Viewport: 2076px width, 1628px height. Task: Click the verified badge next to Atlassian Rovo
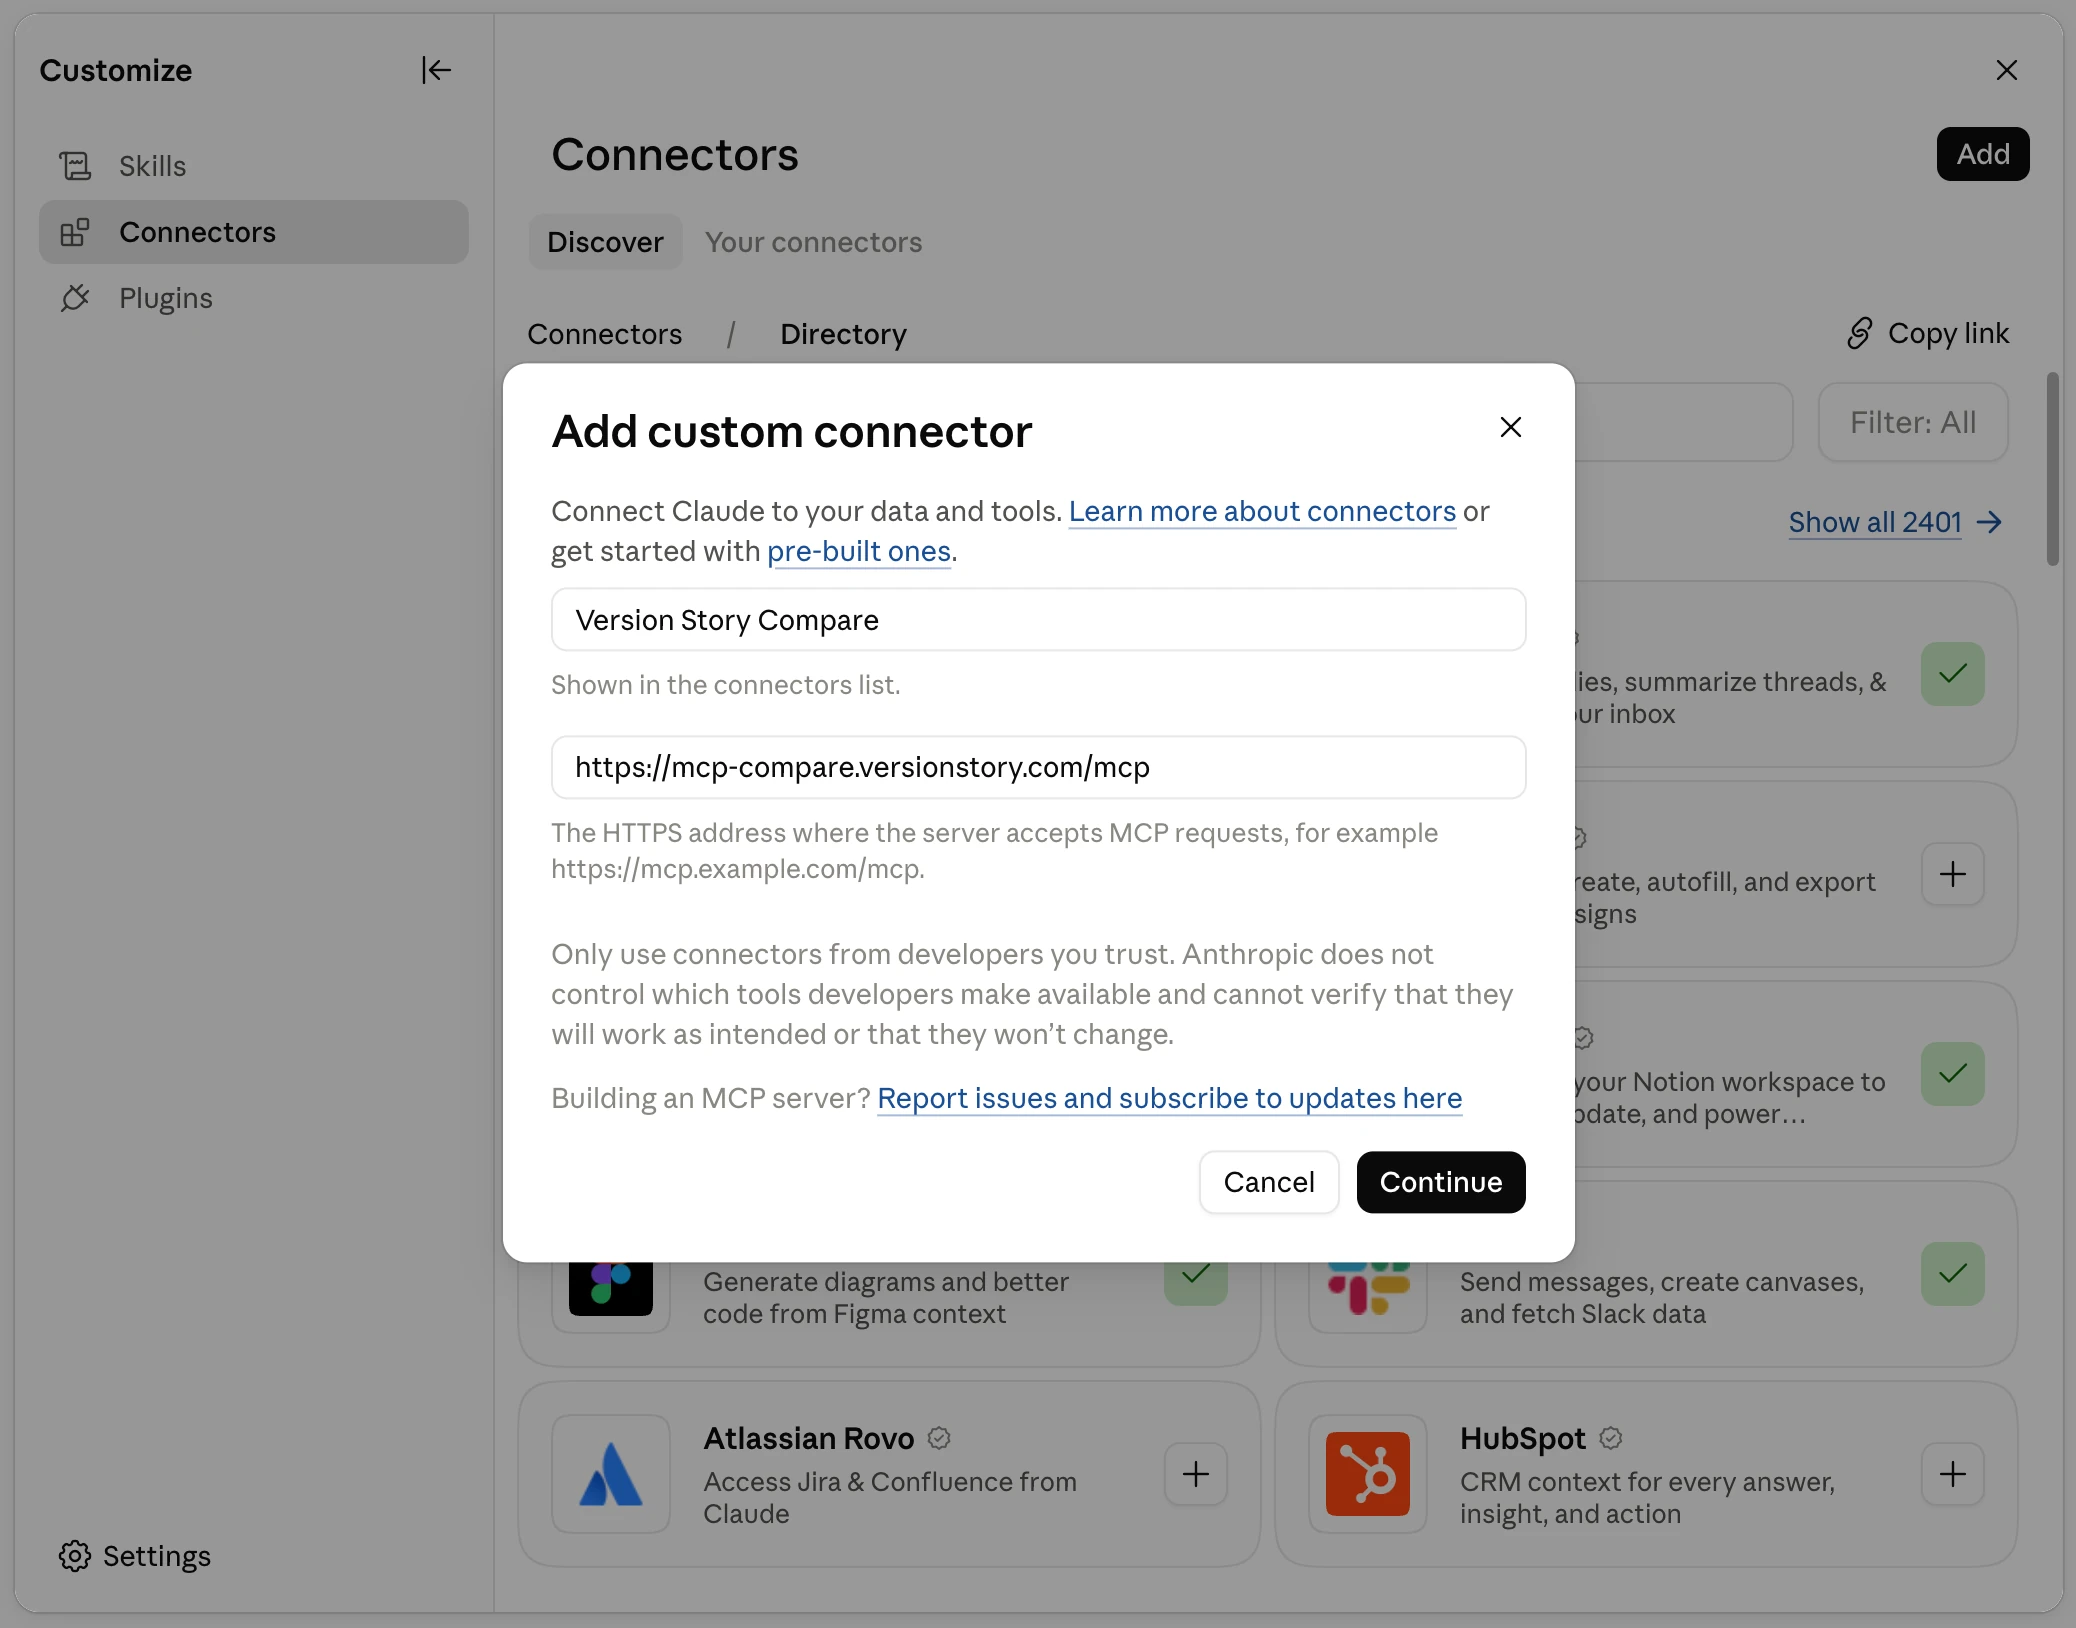(x=938, y=1438)
